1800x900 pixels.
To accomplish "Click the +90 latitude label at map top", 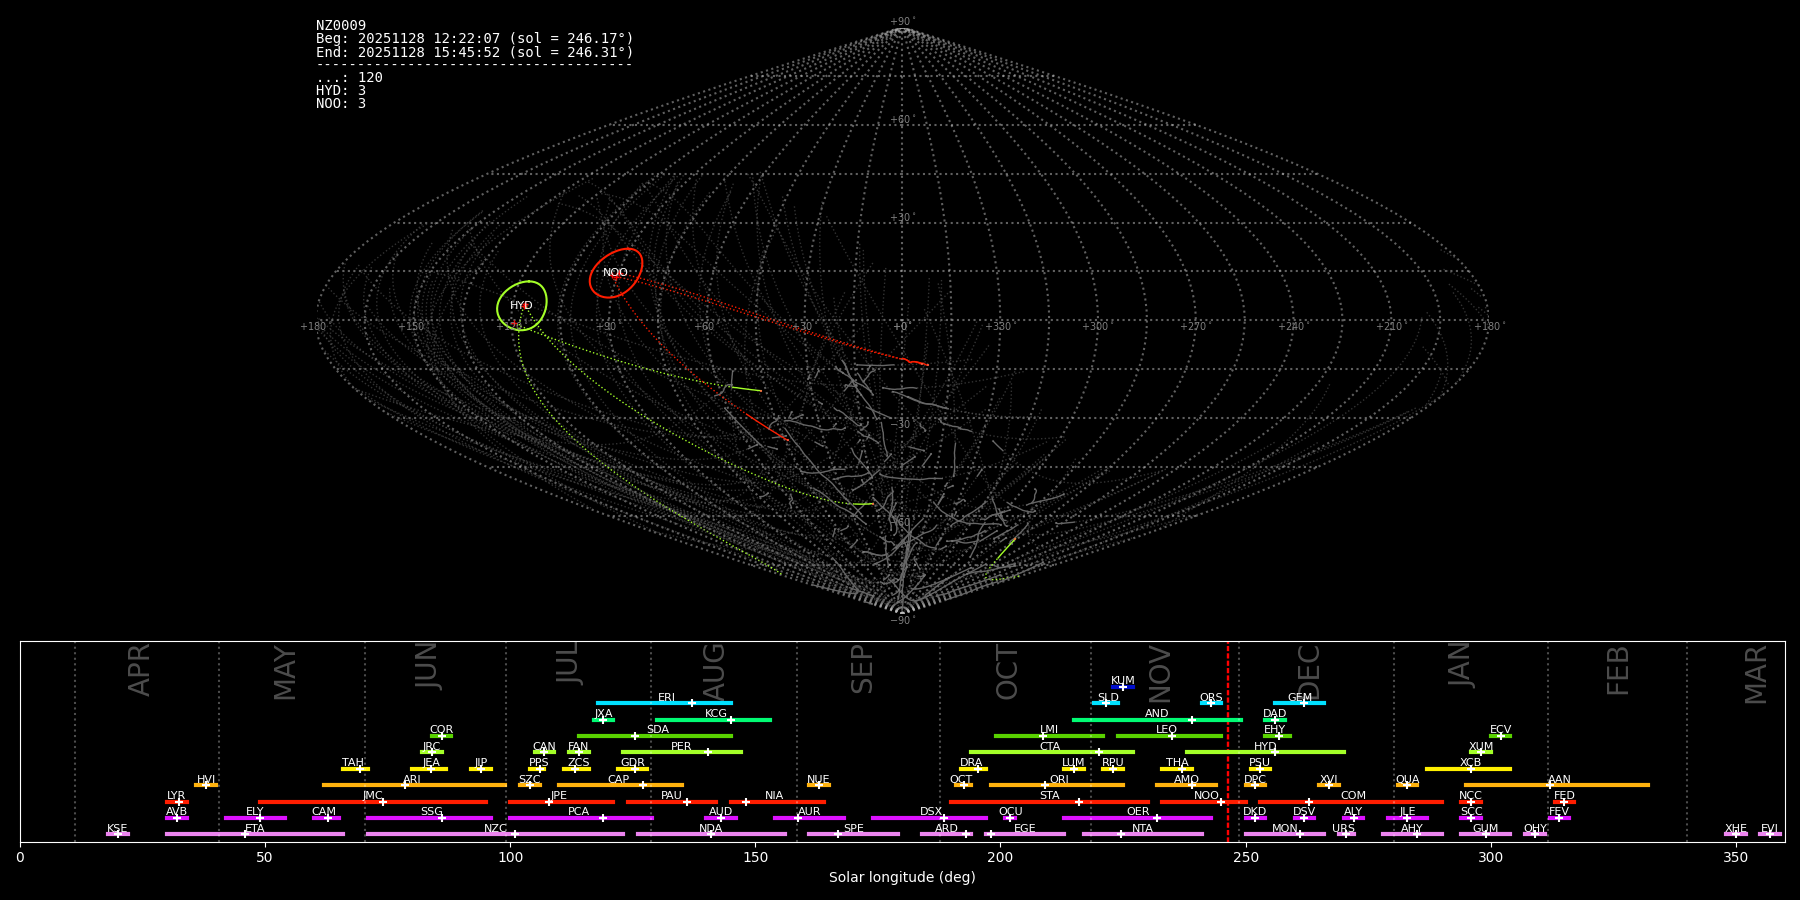I will point(901,22).
